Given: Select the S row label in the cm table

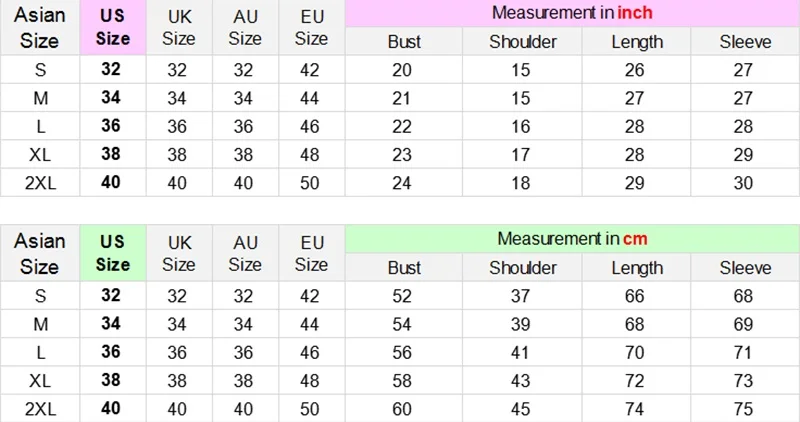Looking at the screenshot, I should click(40, 296).
